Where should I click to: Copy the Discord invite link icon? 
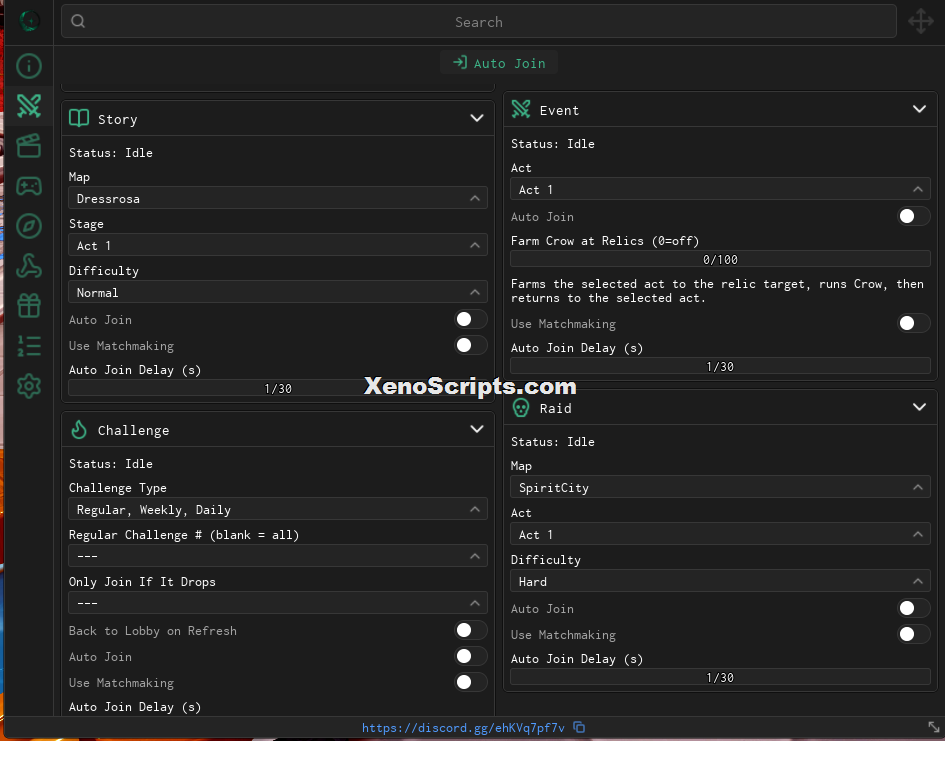579,728
